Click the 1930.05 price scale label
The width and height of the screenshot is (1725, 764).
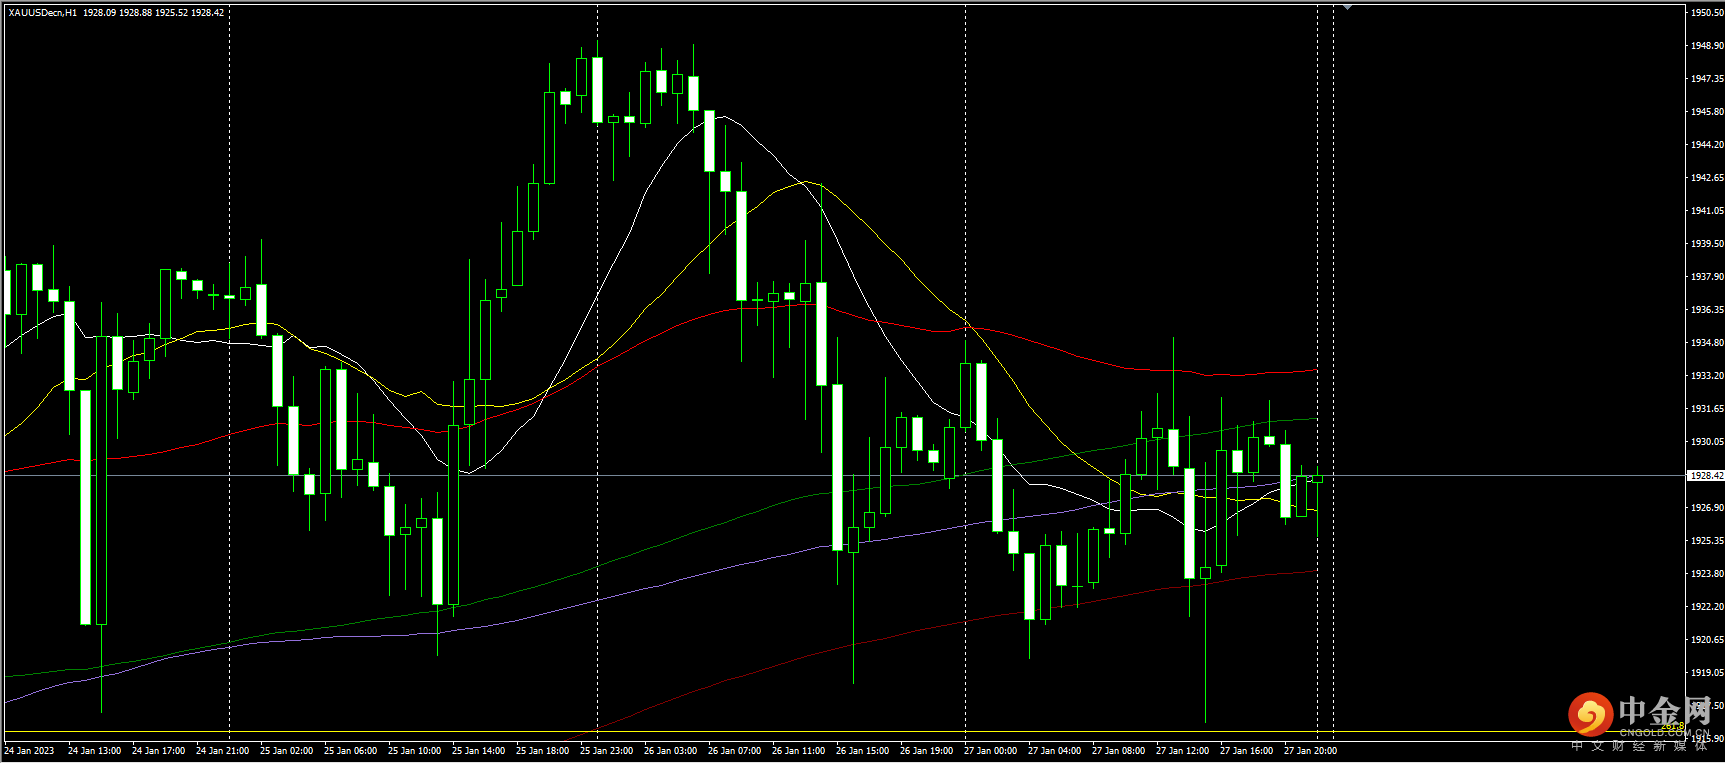1707,442
